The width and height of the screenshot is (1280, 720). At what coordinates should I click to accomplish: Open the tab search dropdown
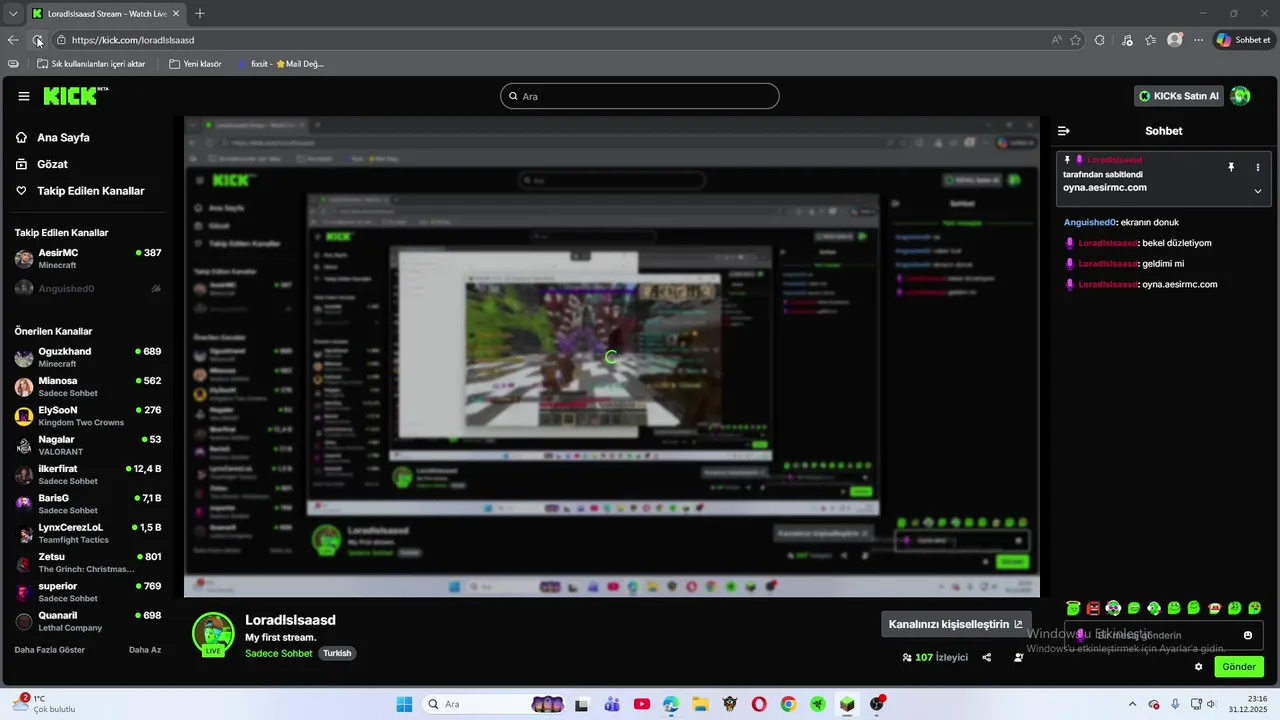click(12, 13)
